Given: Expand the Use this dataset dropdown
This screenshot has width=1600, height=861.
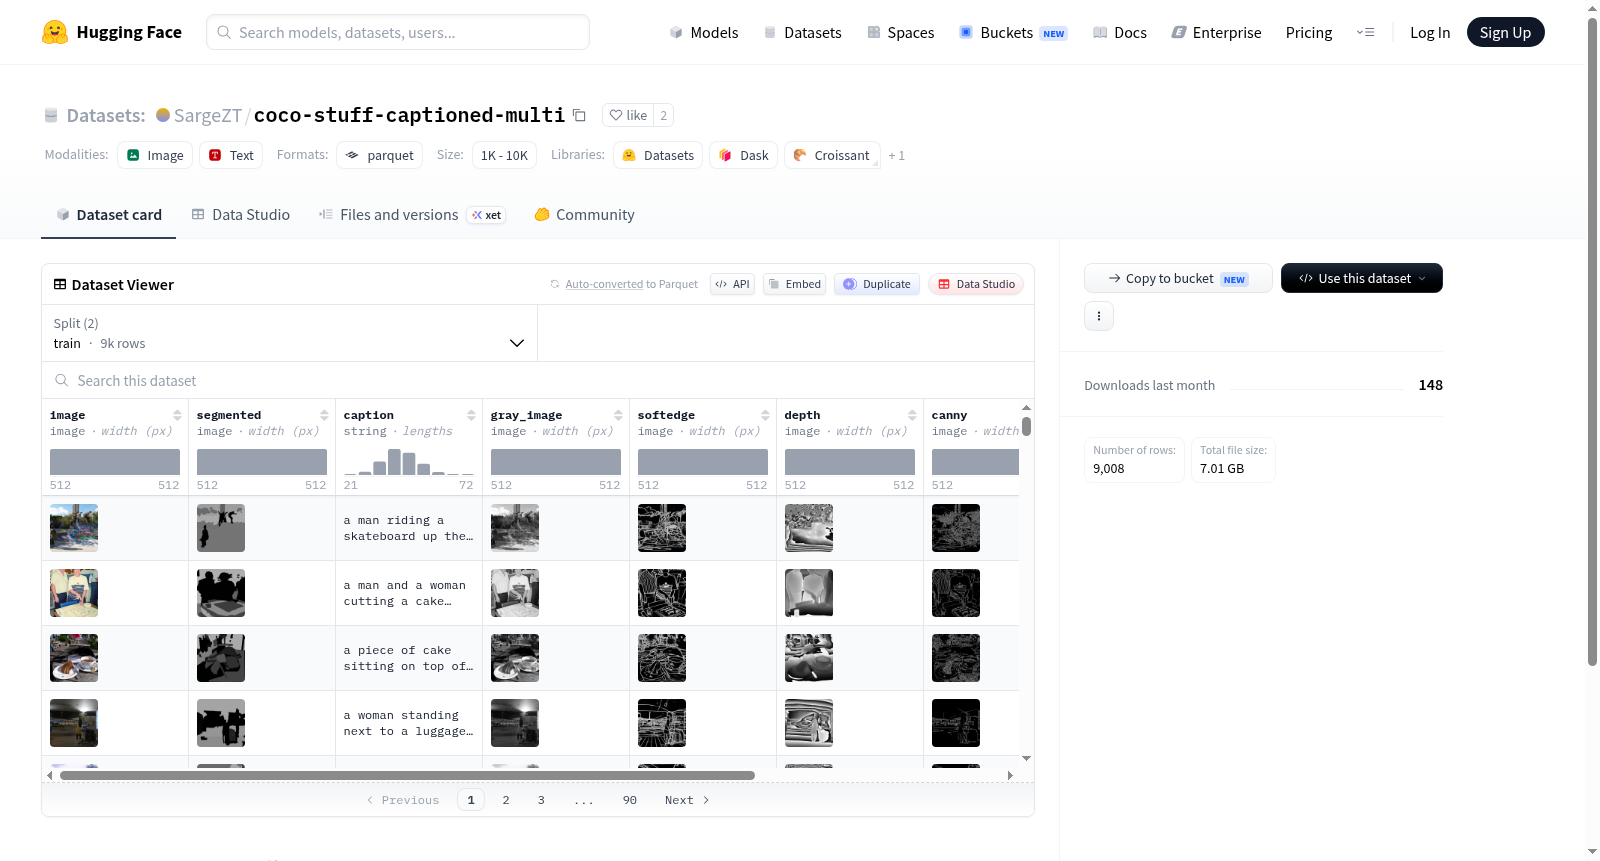Looking at the screenshot, I should tap(1361, 278).
